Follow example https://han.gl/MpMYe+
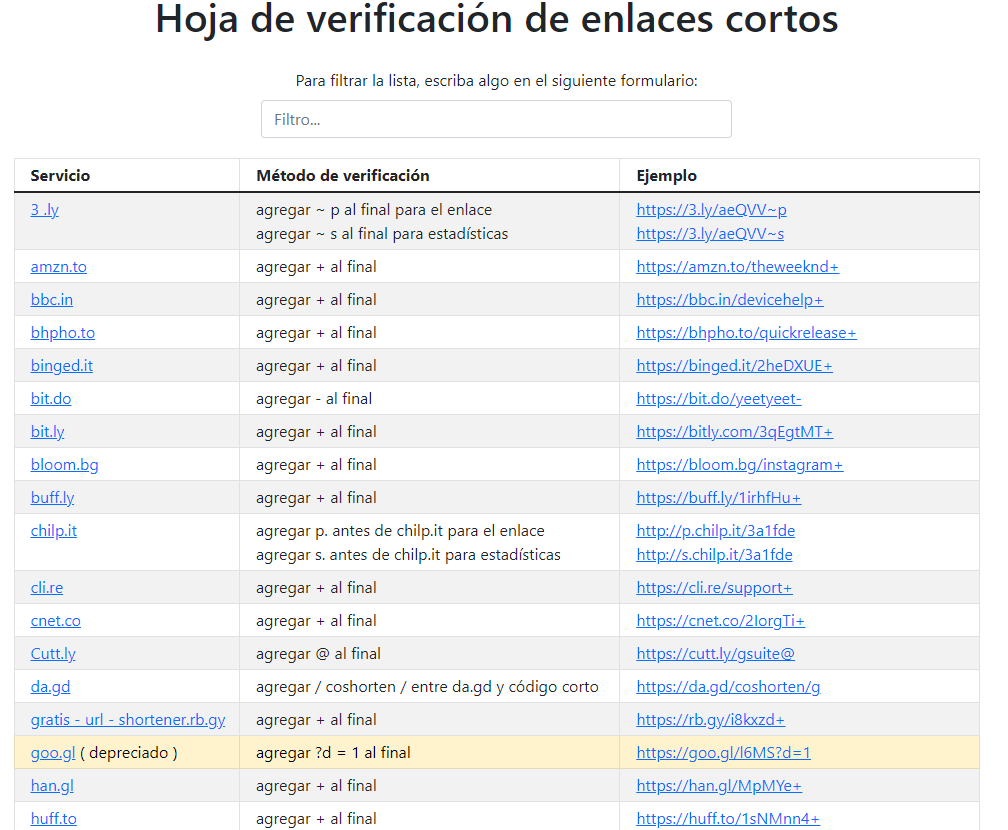This screenshot has height=830, width=1008. [719, 786]
